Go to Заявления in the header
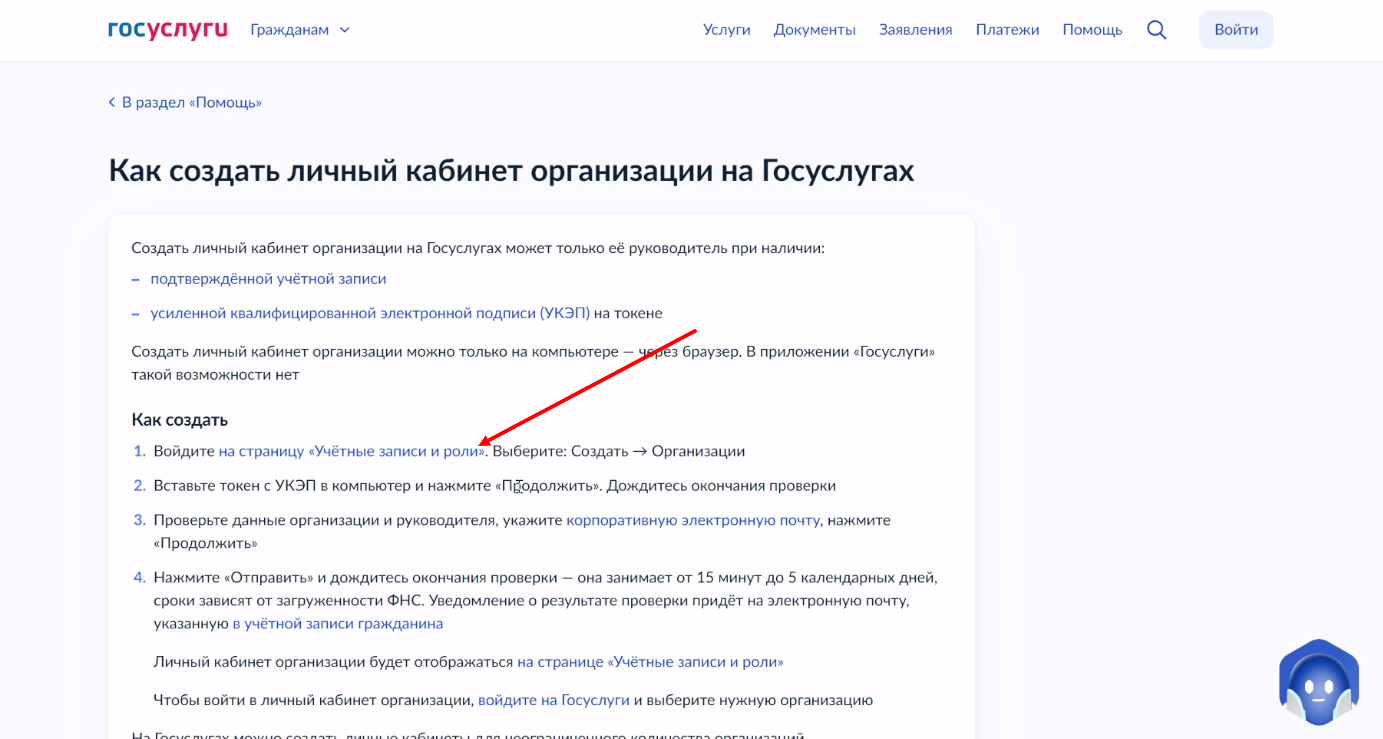The image size is (1383, 739). pyautogui.click(x=915, y=30)
